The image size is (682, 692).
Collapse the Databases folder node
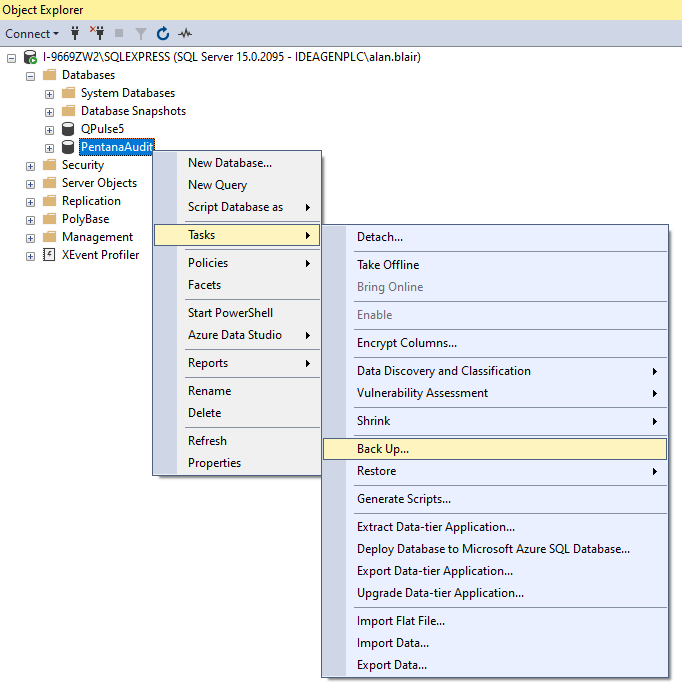[30, 76]
